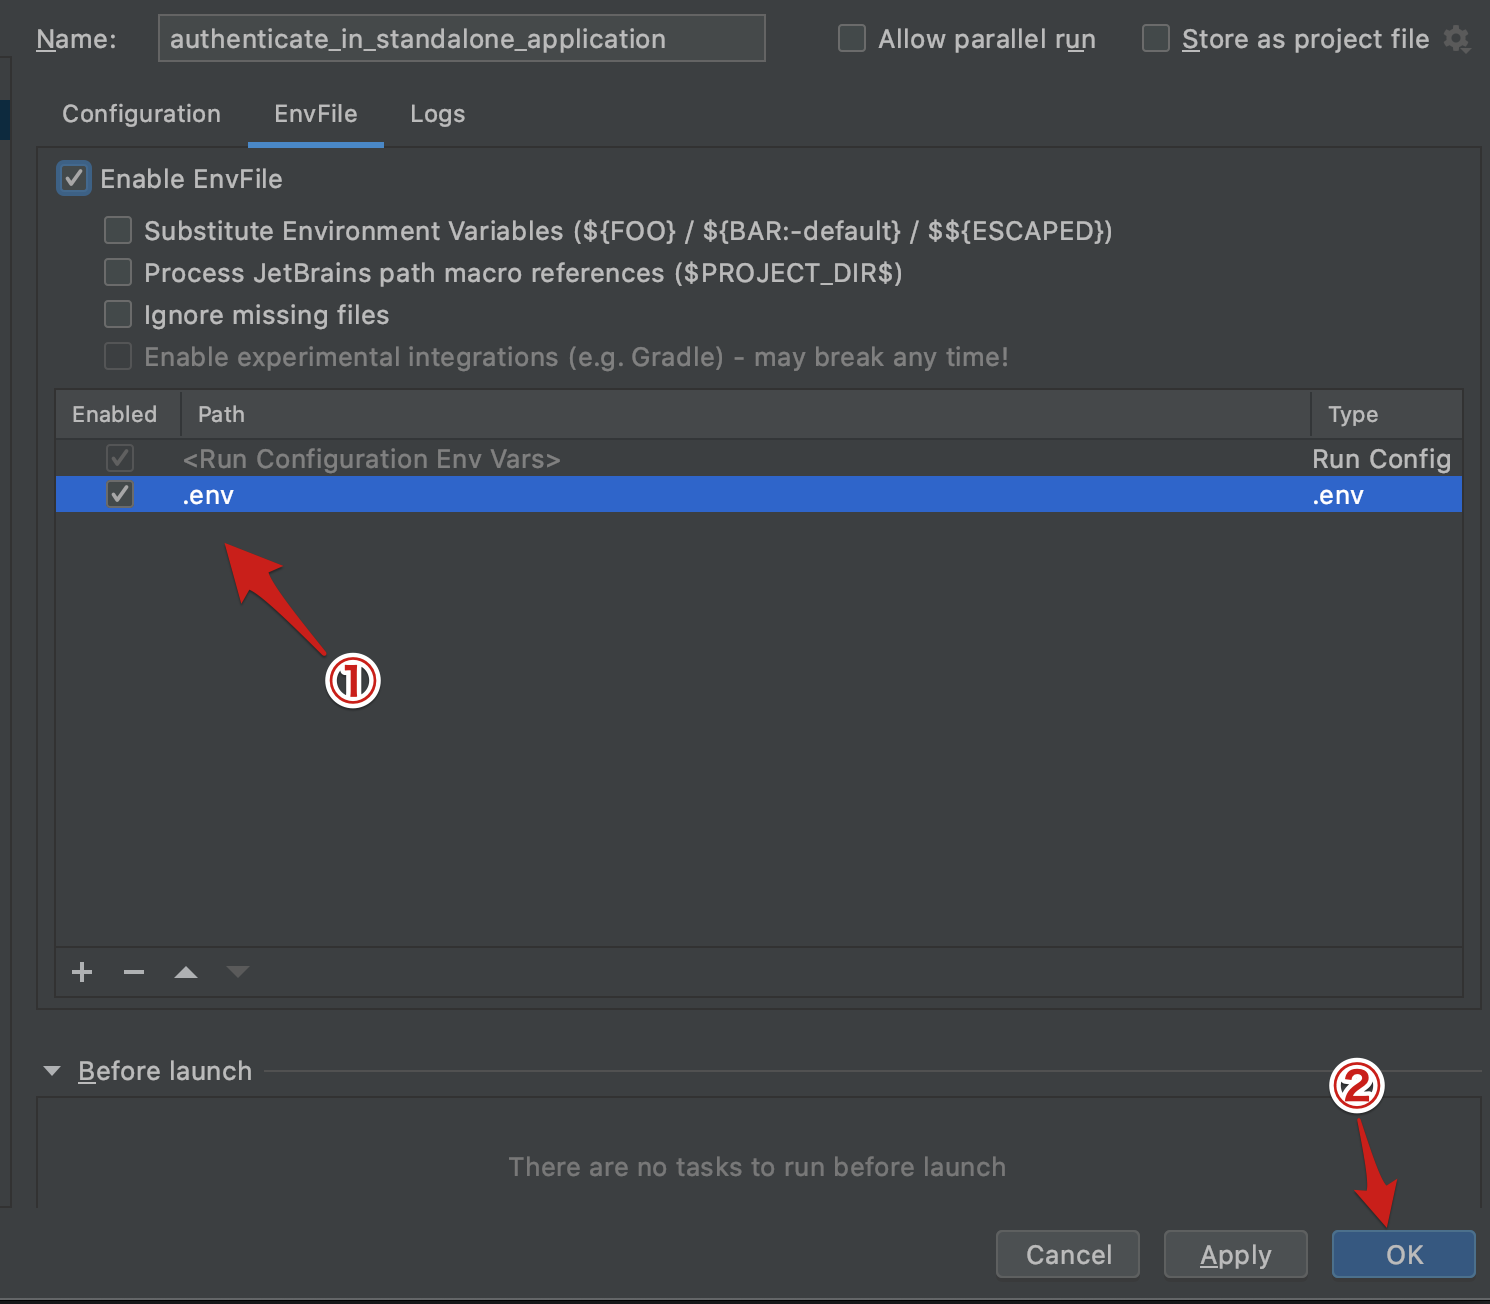Confirm changes with OK
Screen dimensions: 1490x1304
click(x=1402, y=1254)
